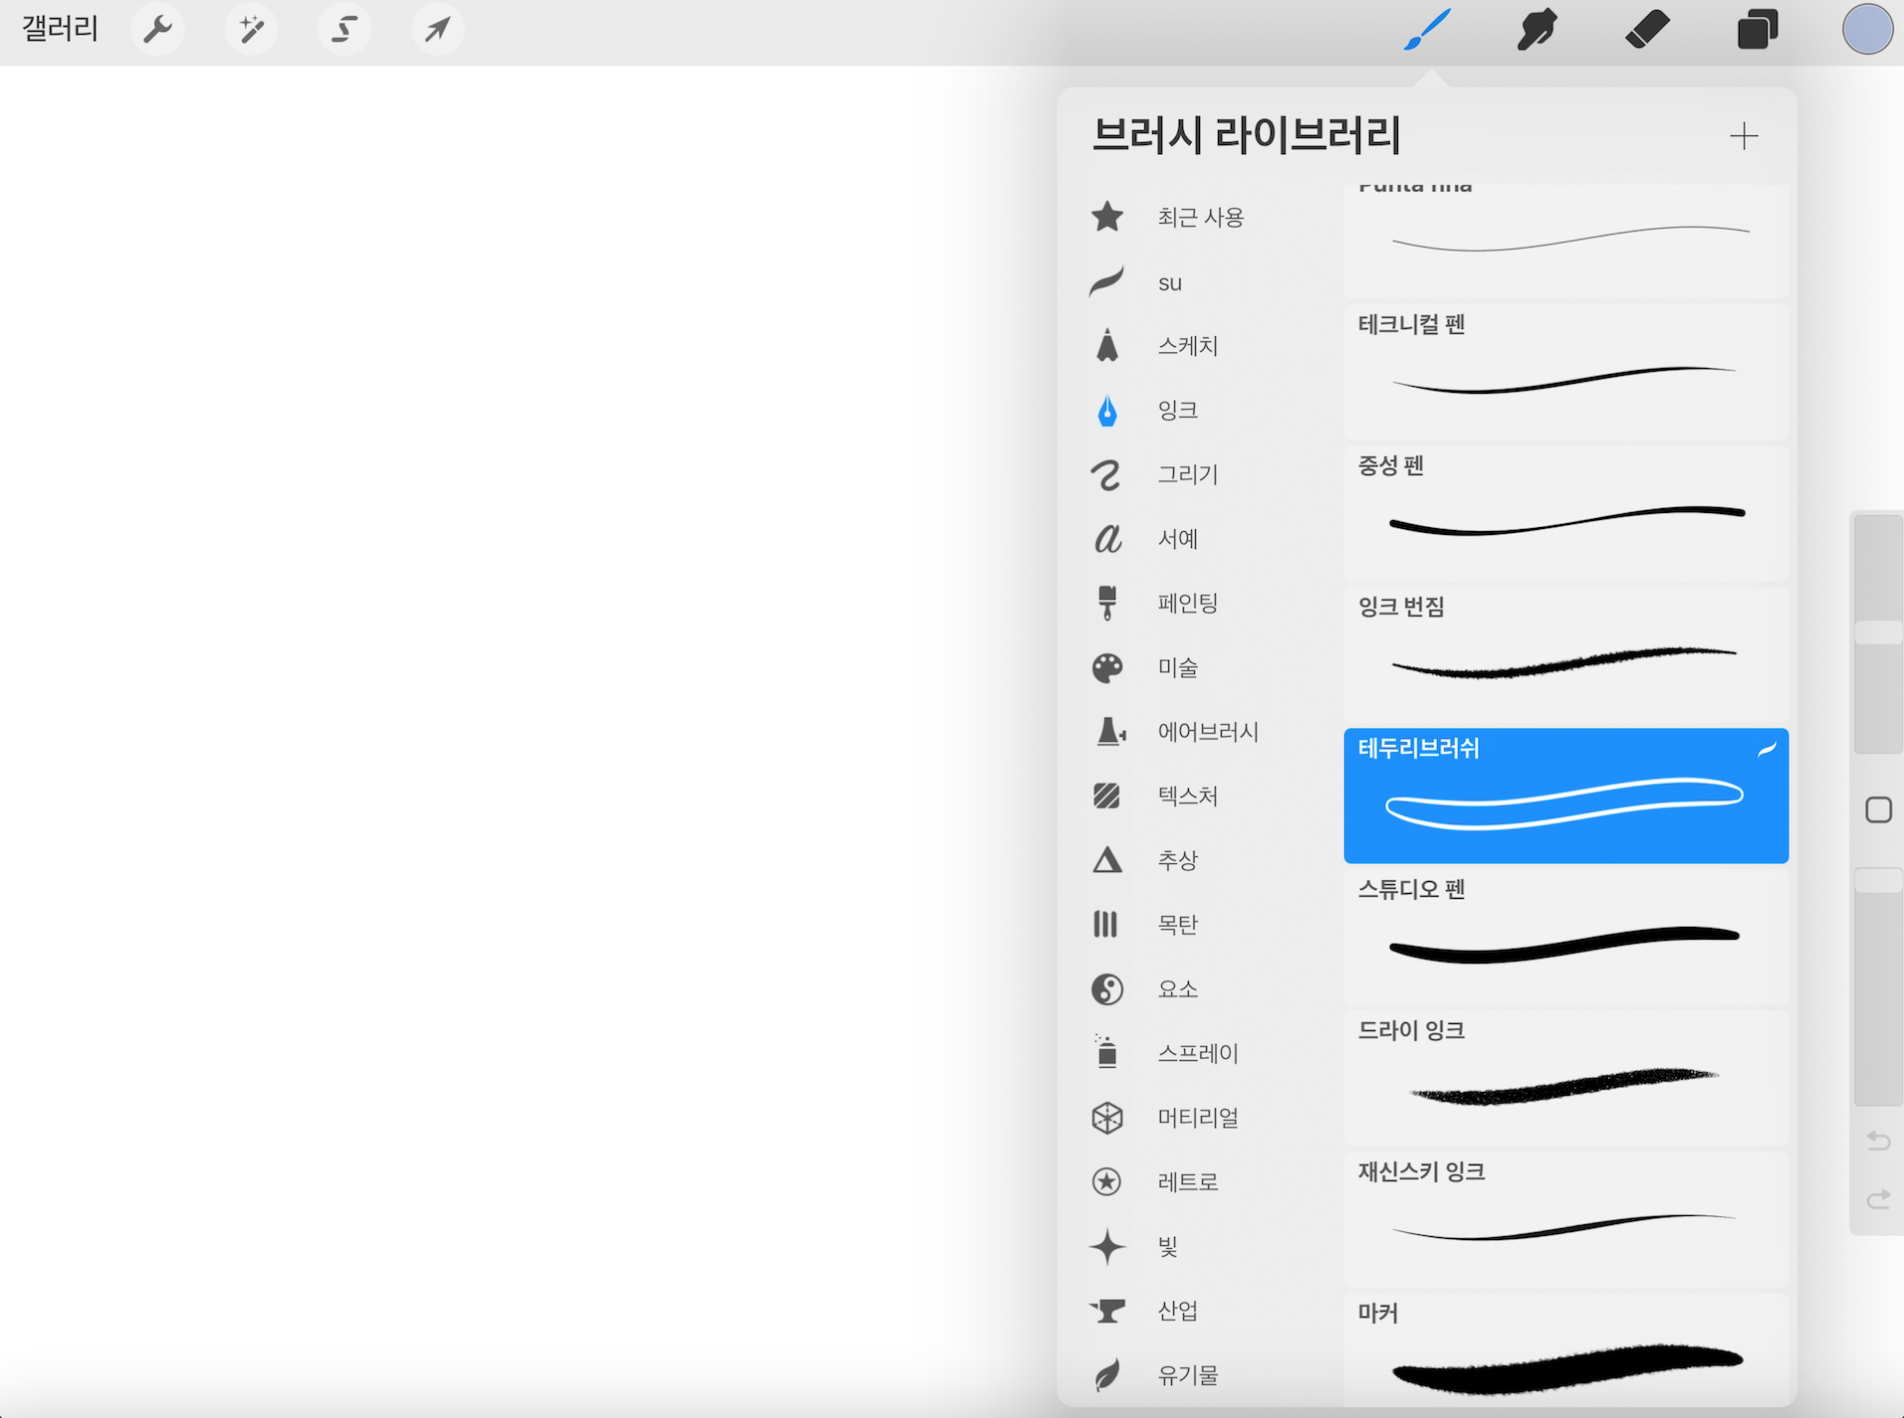Activate the Selection tool
Screen dimensions: 1904x1418
344,29
